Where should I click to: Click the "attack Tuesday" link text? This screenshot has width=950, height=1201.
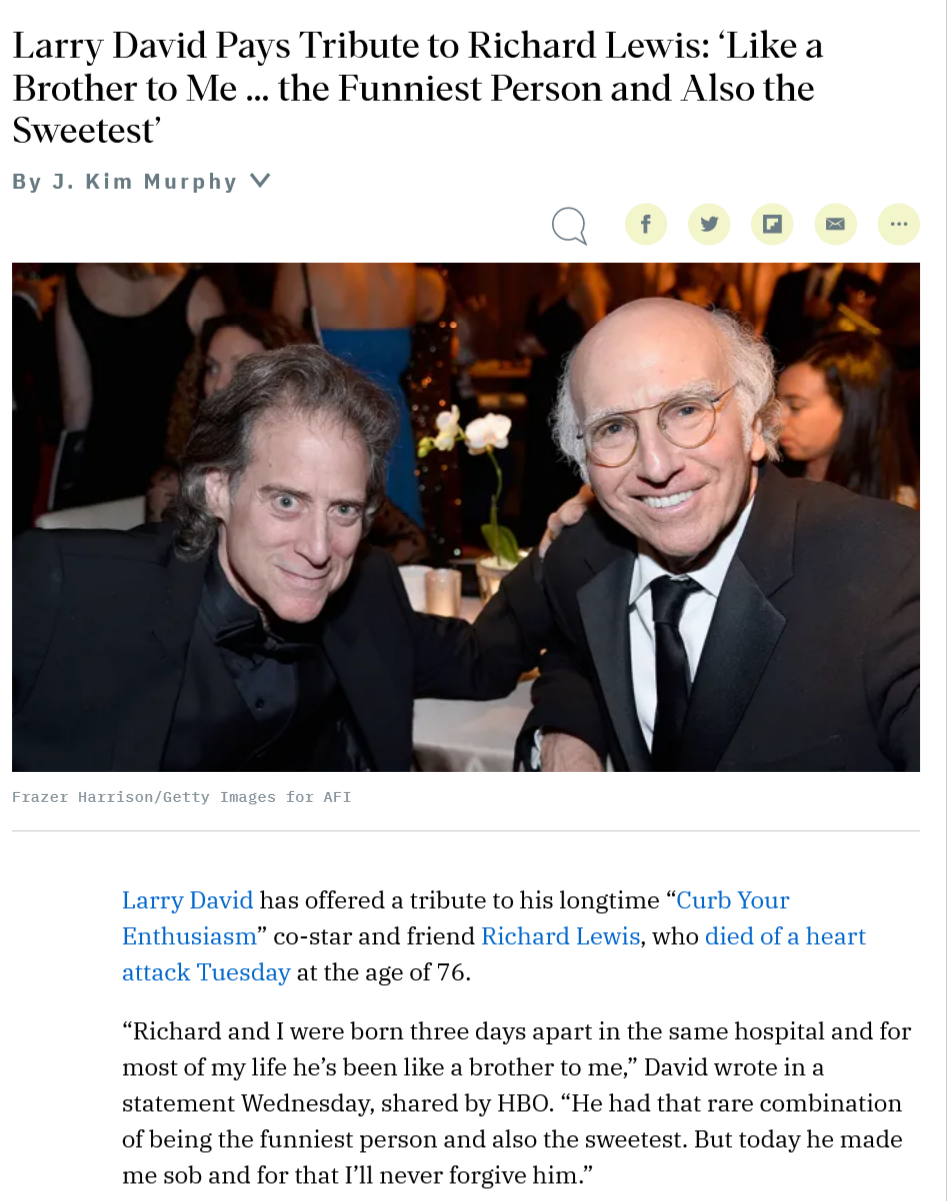coord(206,972)
